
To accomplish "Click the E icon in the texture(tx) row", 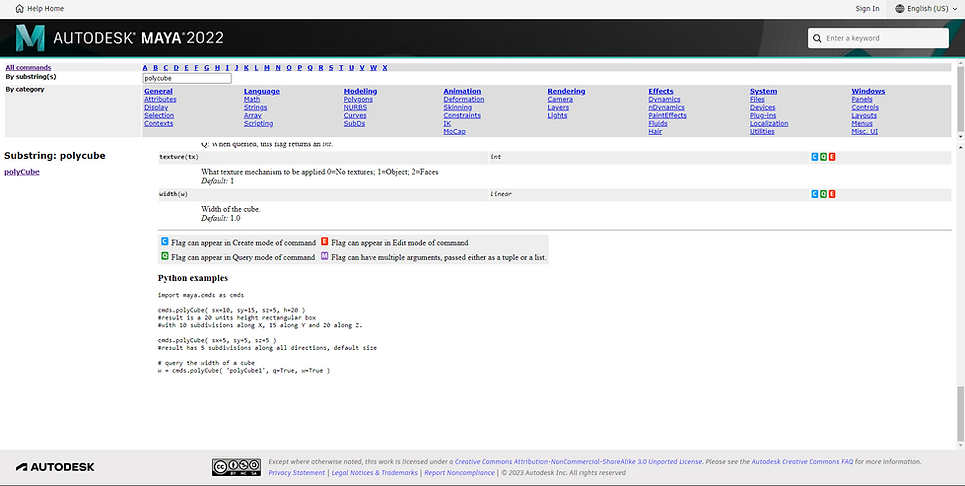I will [x=831, y=157].
